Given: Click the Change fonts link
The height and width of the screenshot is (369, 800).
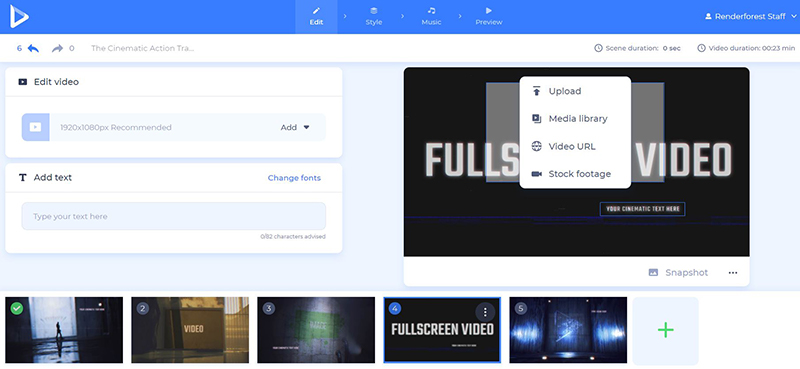Looking at the screenshot, I should (294, 178).
